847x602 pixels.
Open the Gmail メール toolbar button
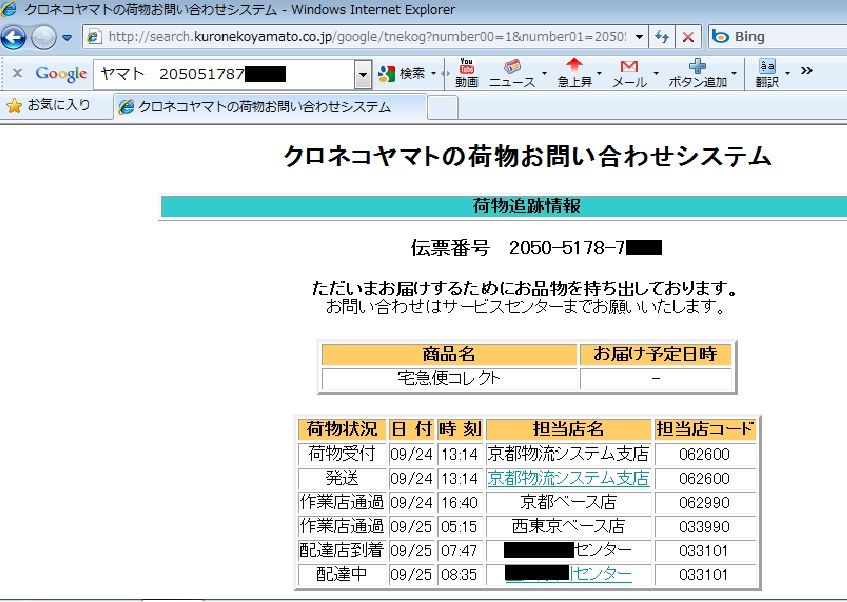coord(629,73)
